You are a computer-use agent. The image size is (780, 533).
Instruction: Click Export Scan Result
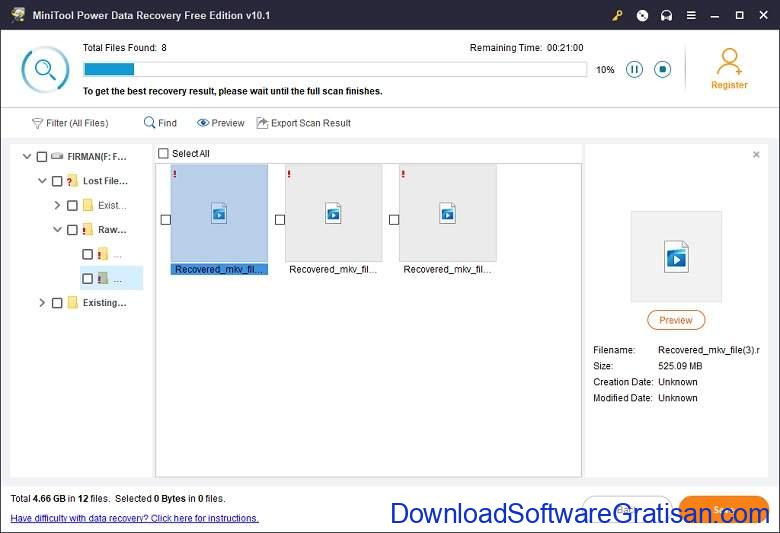303,123
